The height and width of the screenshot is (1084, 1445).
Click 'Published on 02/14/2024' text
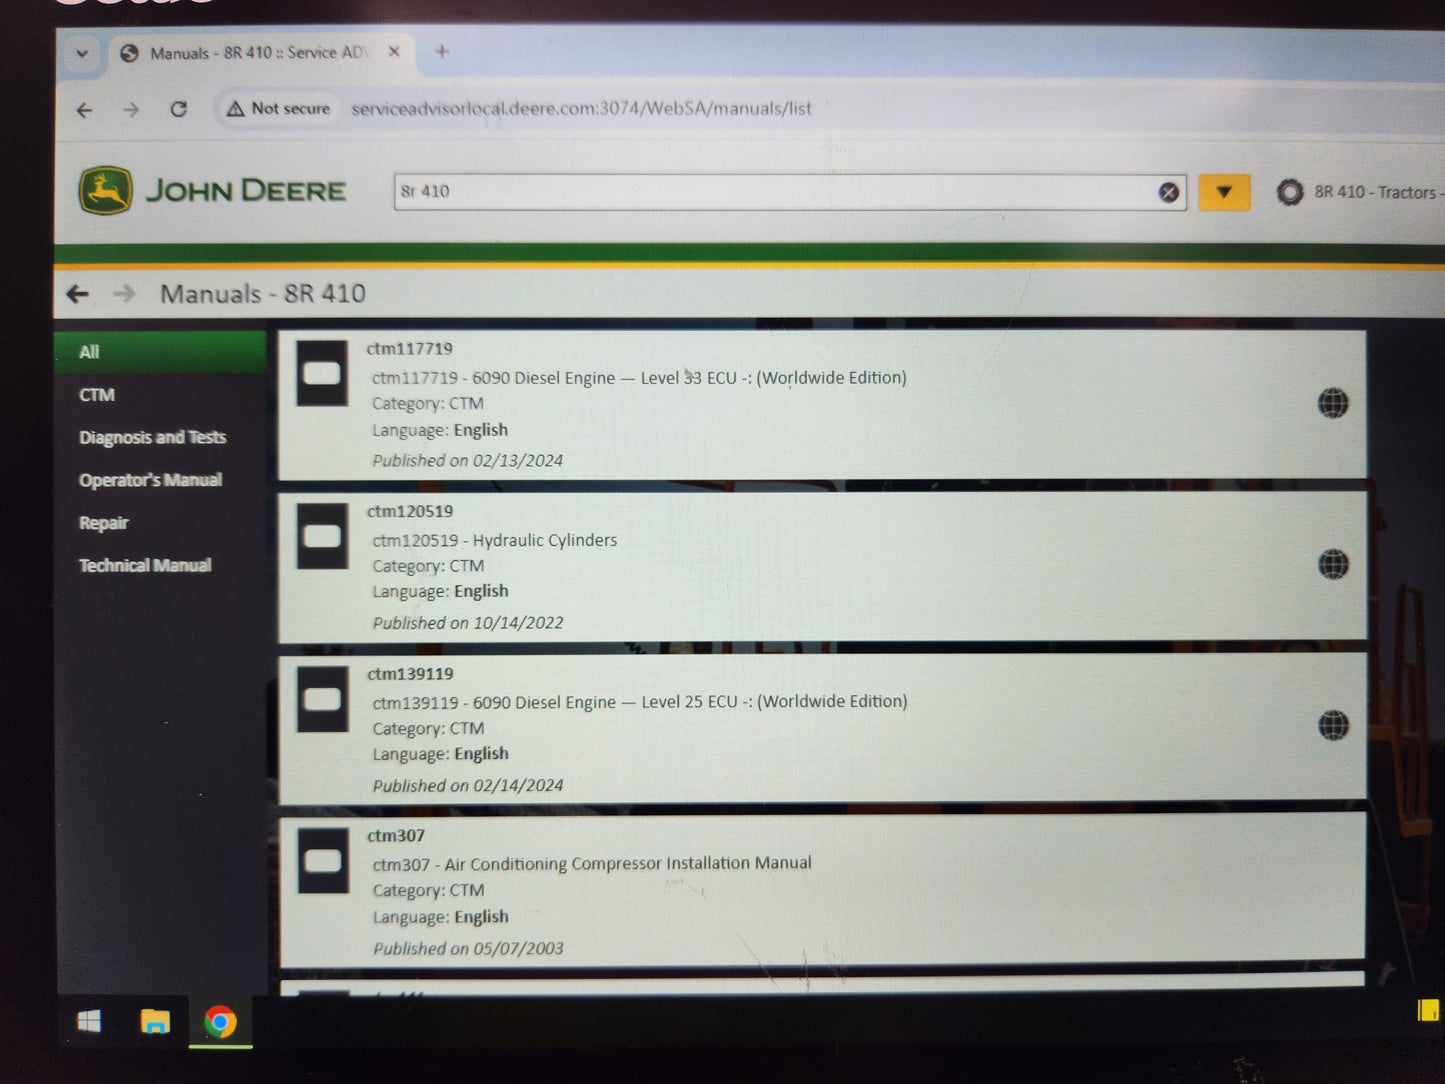[x=468, y=786]
